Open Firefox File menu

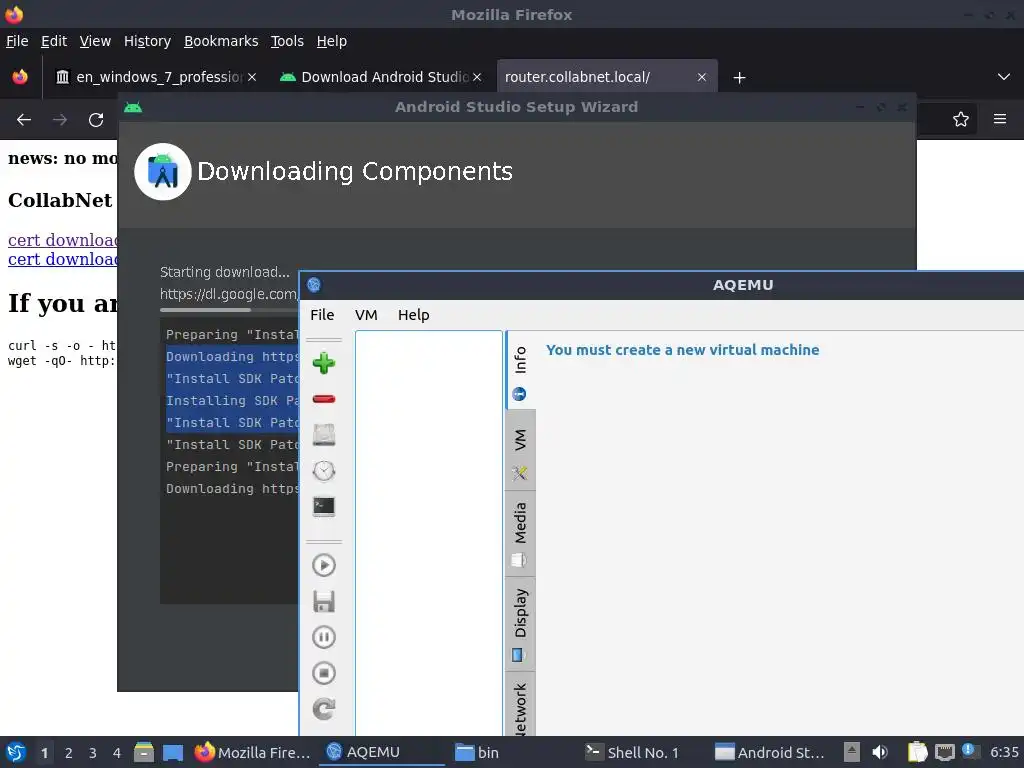tap(17, 41)
